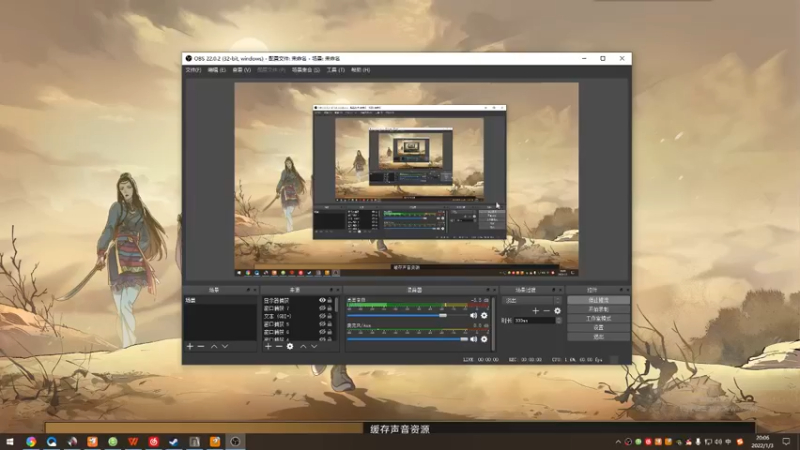
Task: Move scene up with the arrow in Scenes dock
Action: pyautogui.click(x=214, y=346)
